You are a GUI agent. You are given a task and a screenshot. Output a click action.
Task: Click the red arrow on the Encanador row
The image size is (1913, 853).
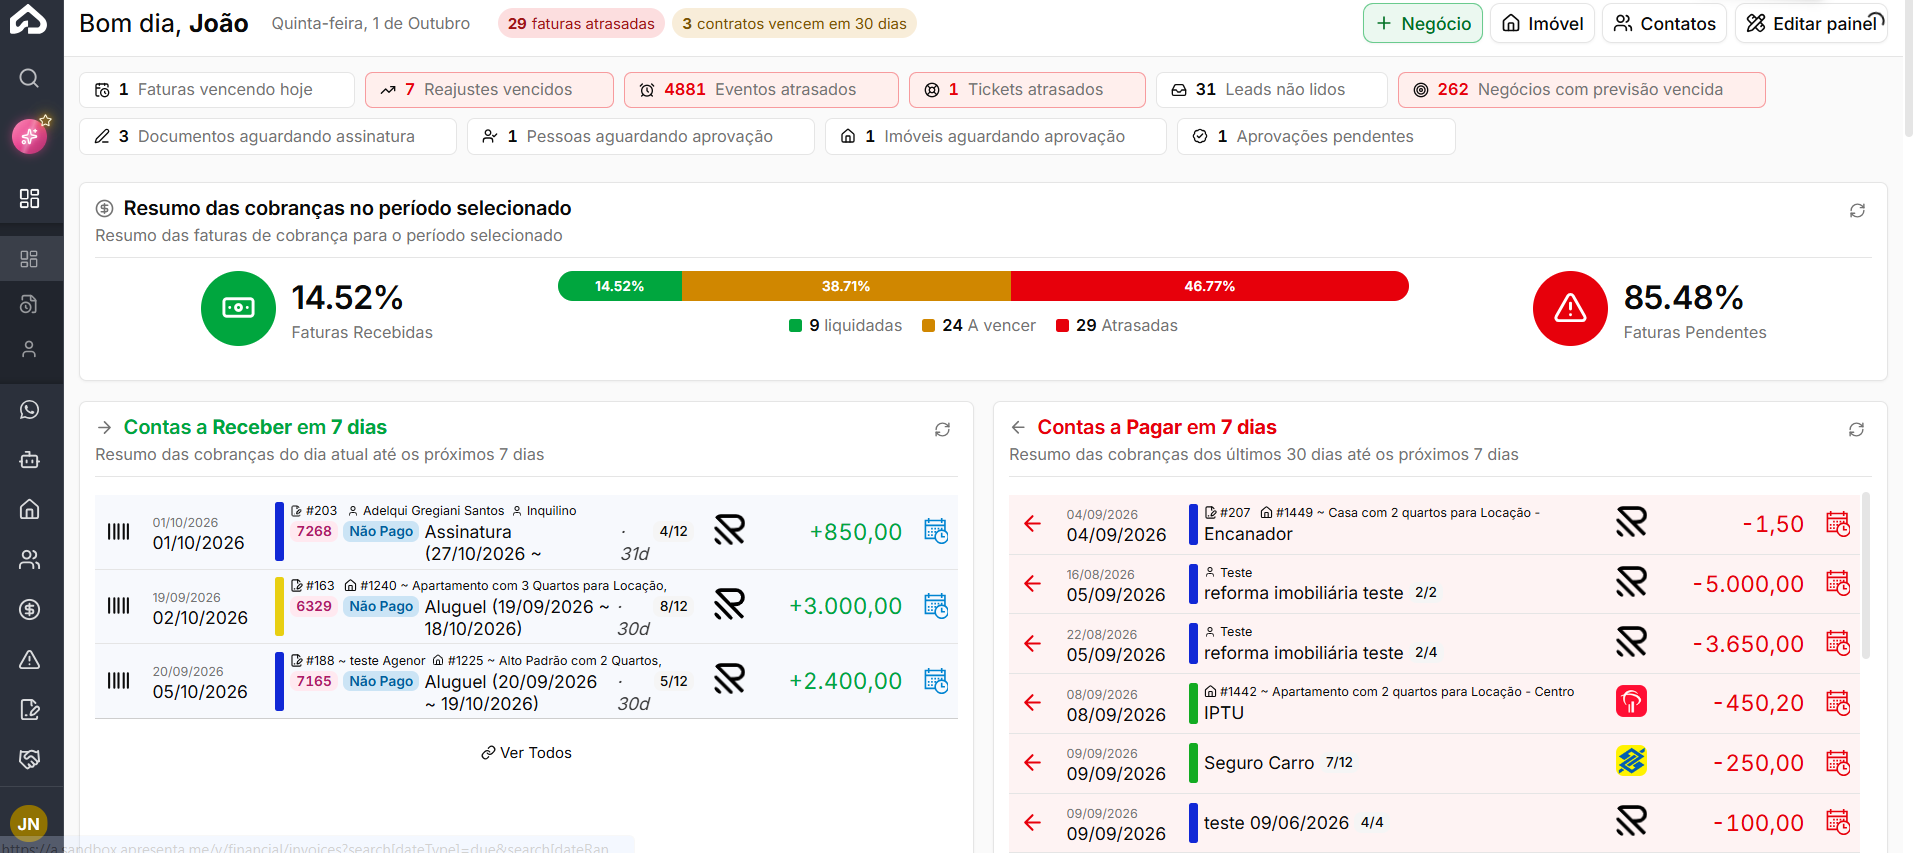(x=1033, y=523)
